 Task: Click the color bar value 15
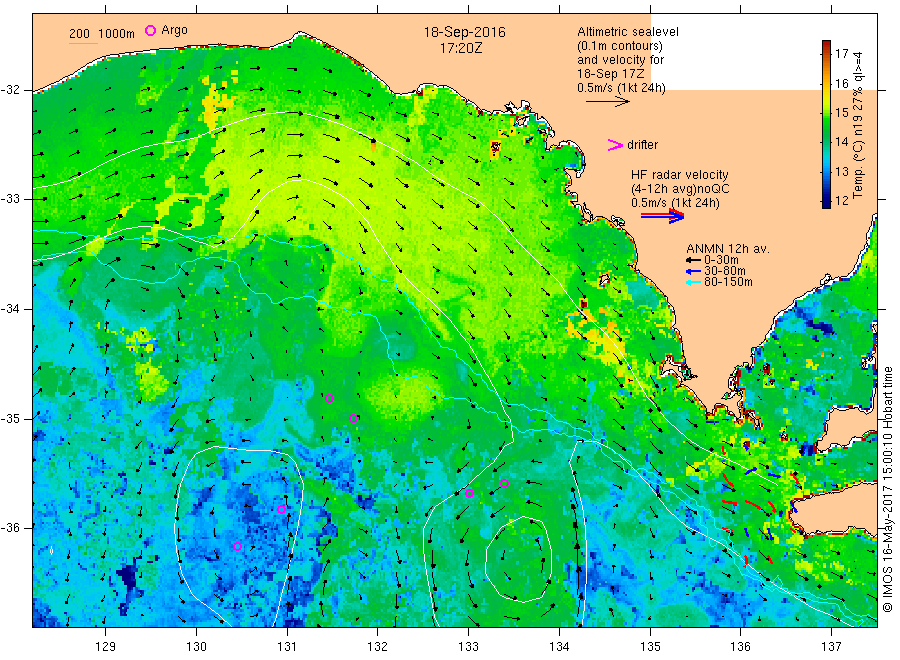(841, 112)
